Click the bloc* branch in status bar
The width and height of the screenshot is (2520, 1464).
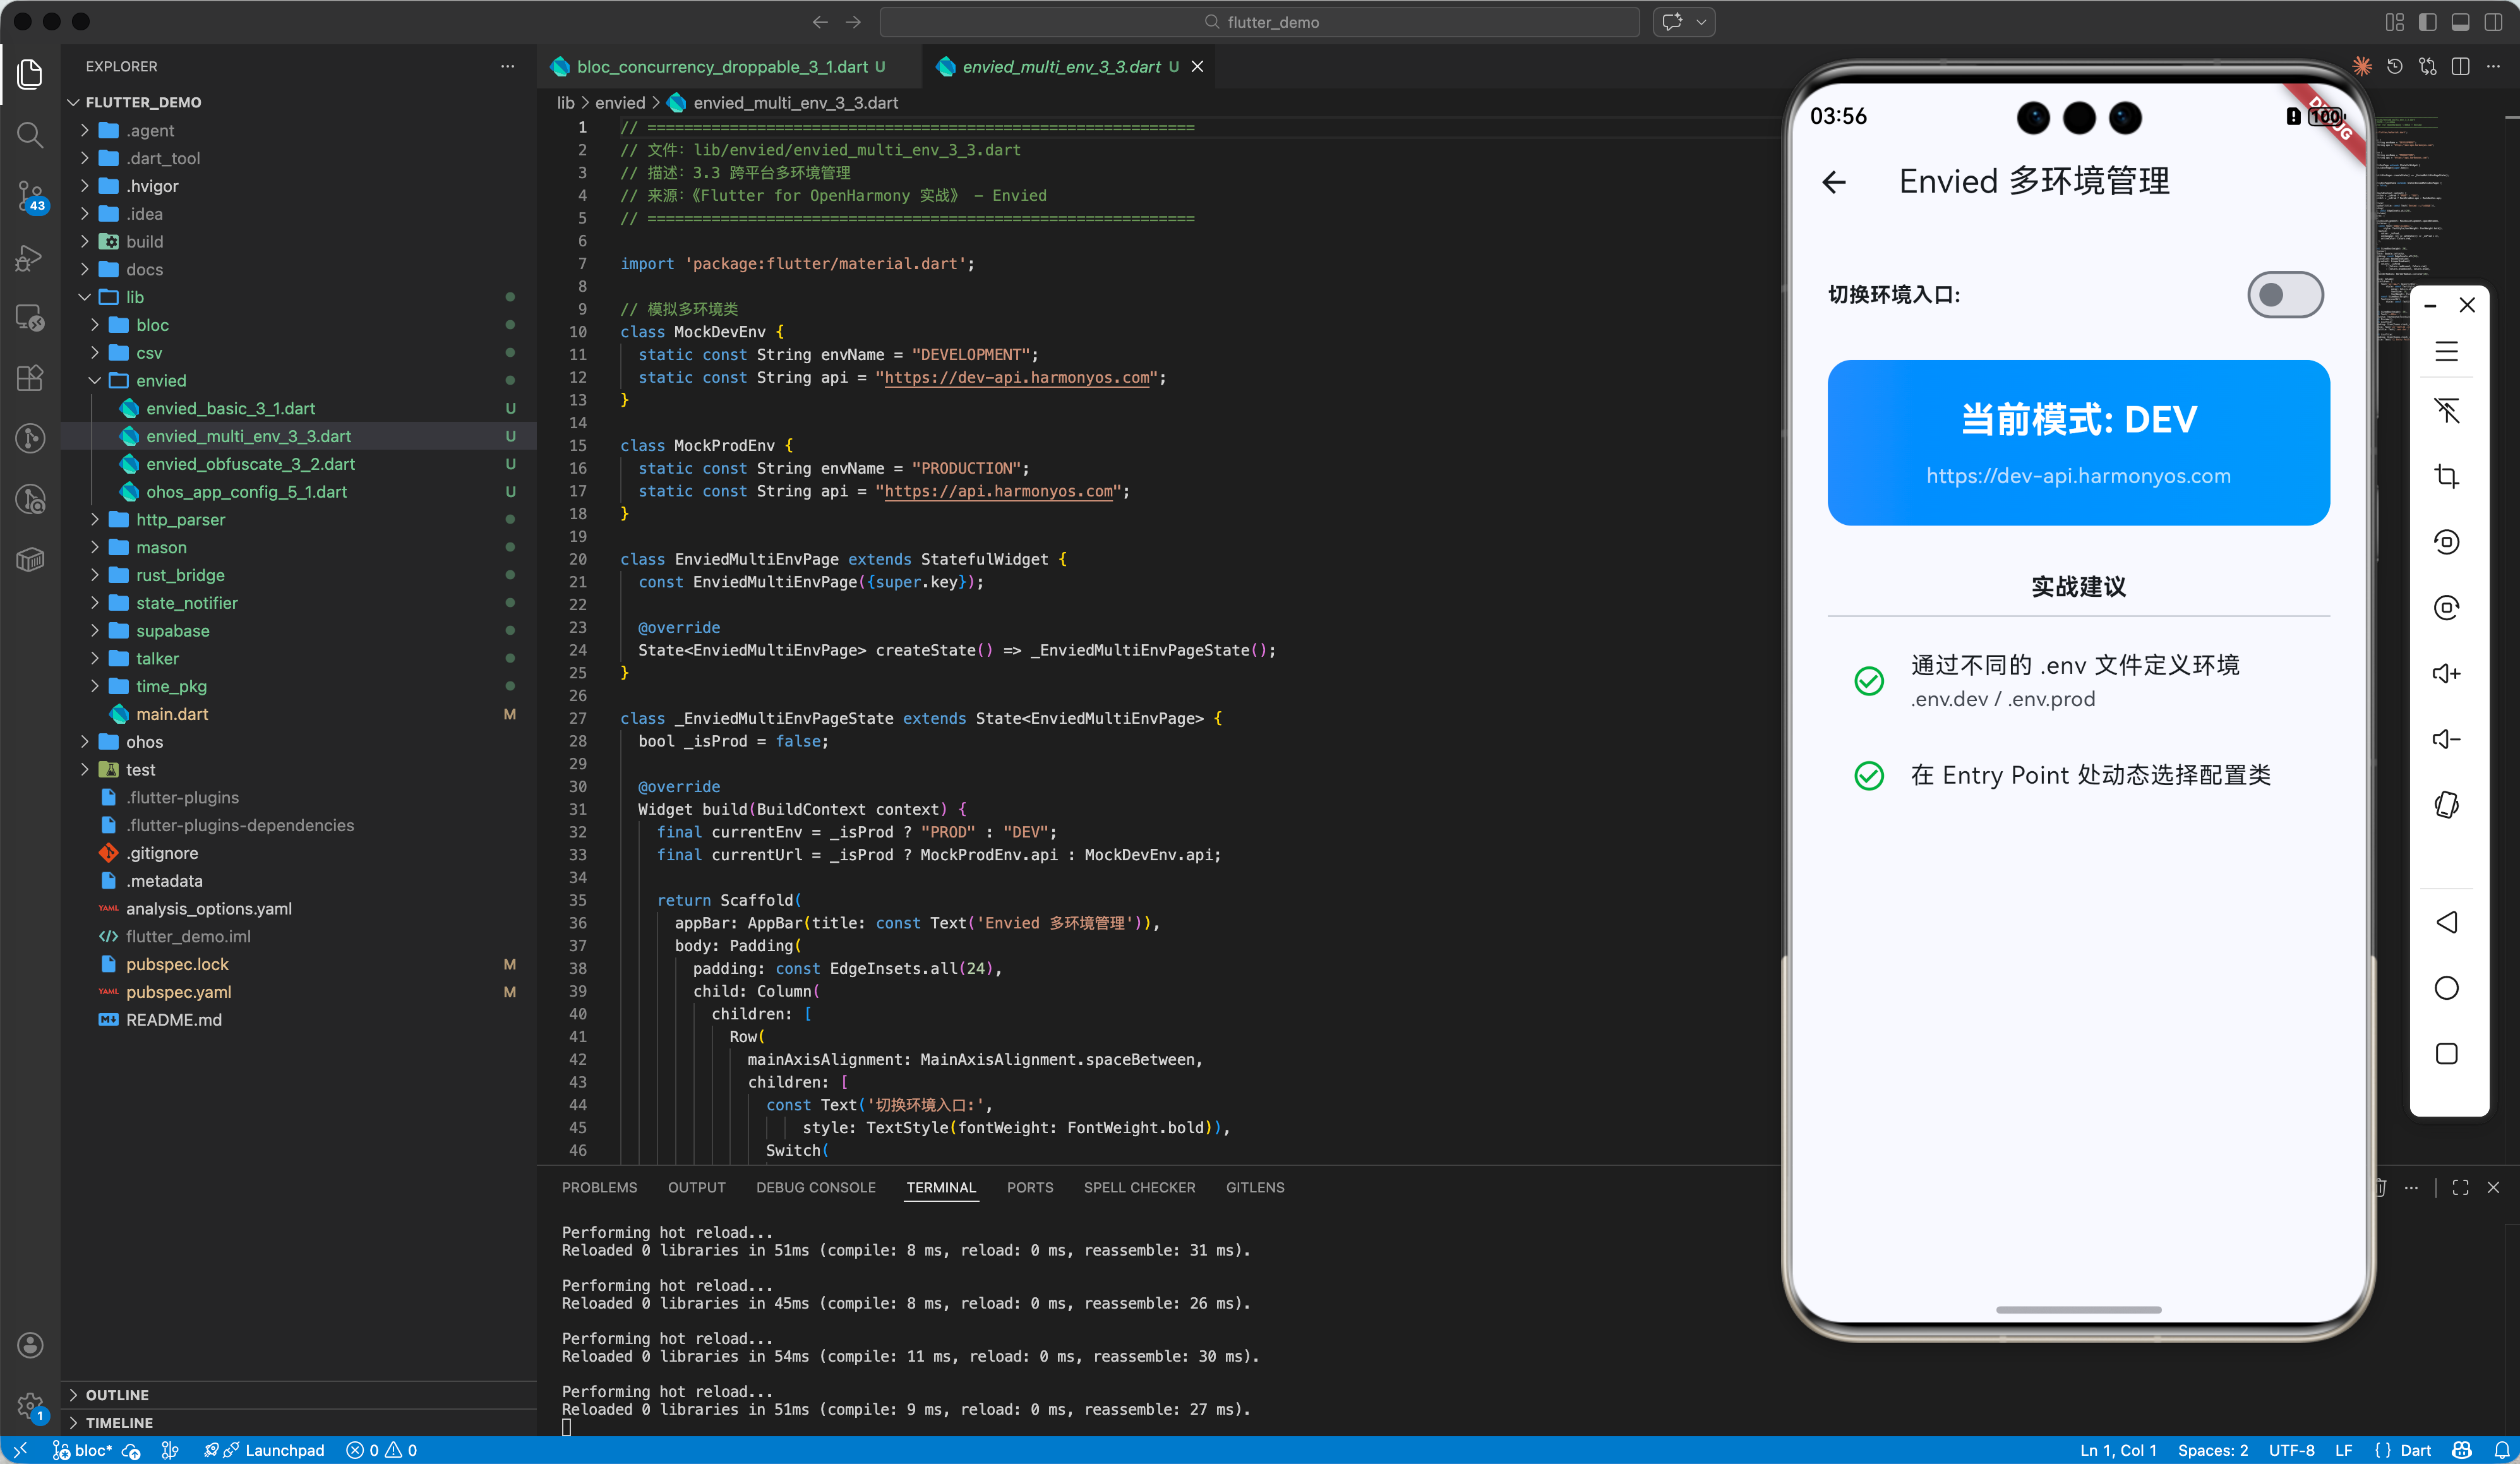coord(92,1450)
